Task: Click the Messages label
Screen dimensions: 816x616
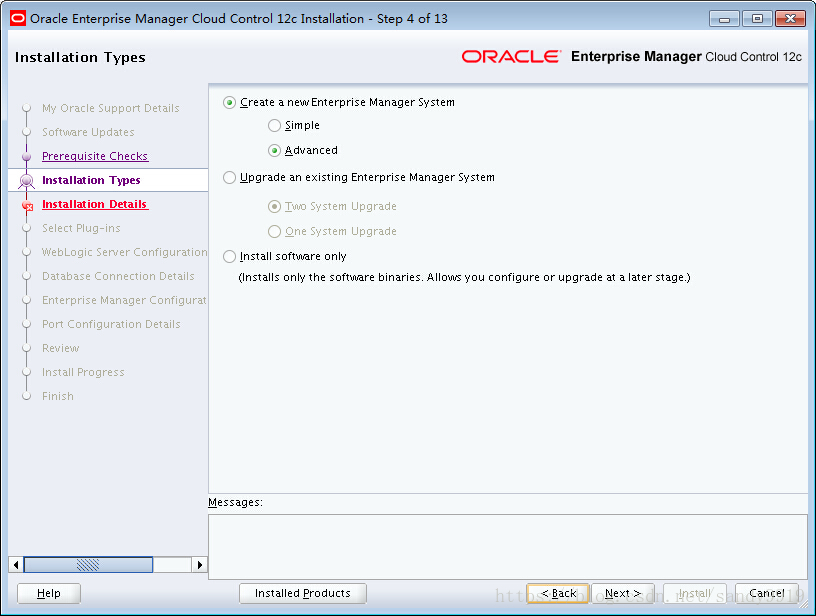Action: pos(235,503)
